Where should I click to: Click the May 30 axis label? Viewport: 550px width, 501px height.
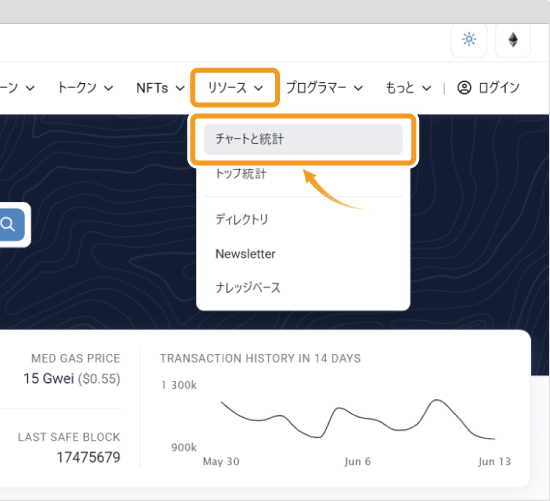click(221, 461)
